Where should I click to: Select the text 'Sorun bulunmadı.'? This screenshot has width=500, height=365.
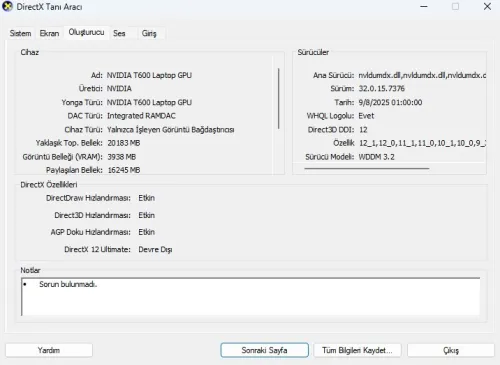[68, 284]
